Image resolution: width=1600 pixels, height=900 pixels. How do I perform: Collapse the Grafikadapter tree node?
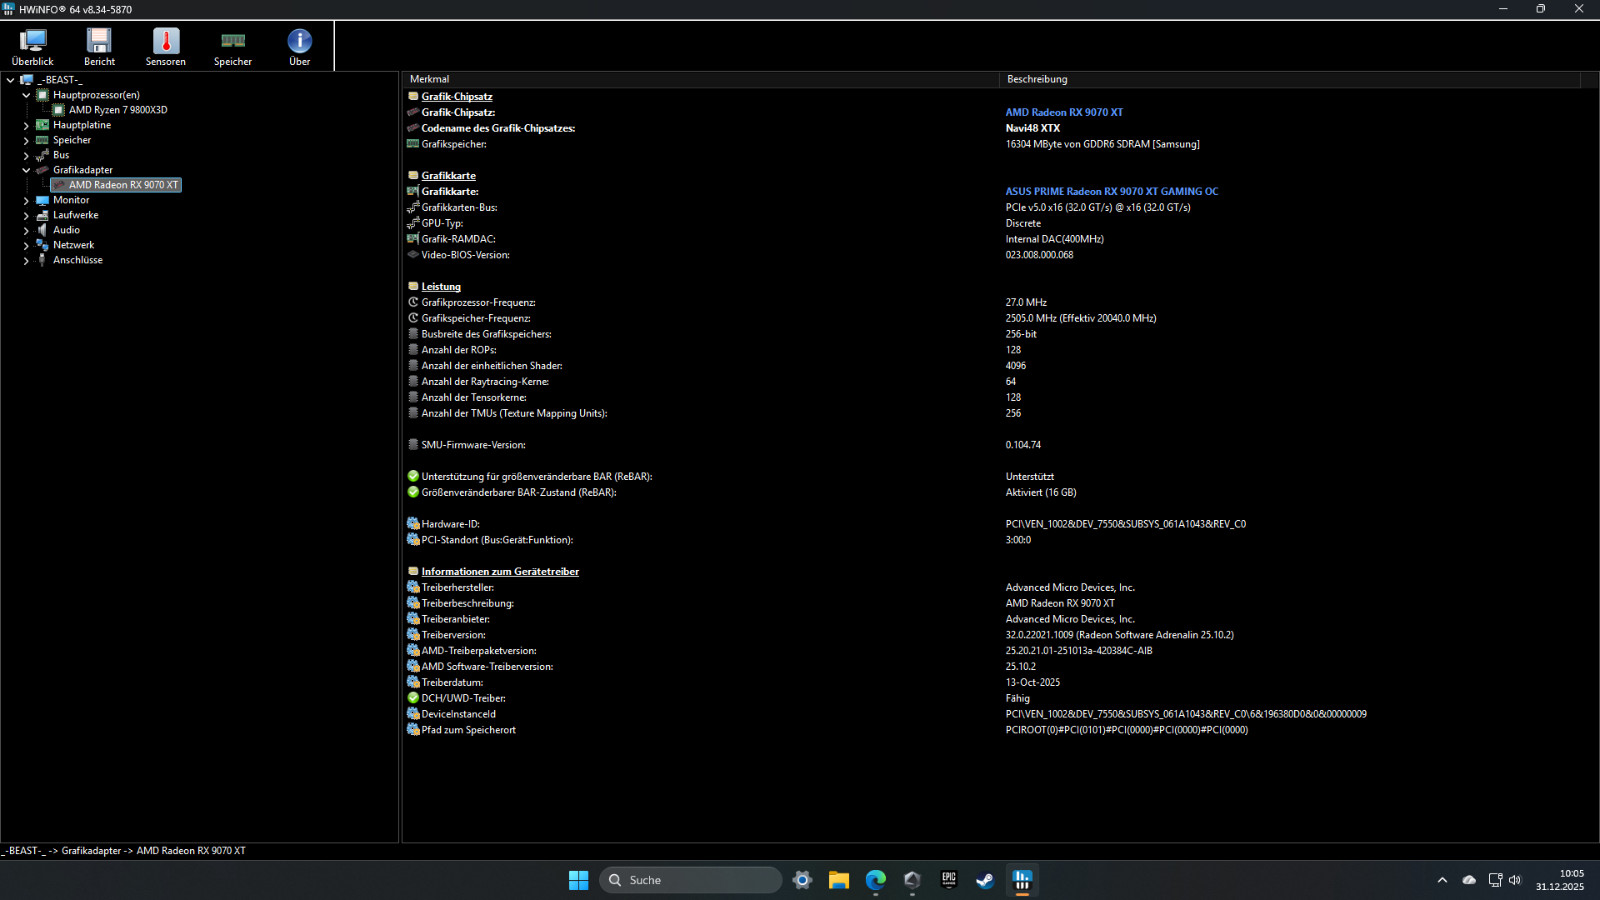(26, 170)
